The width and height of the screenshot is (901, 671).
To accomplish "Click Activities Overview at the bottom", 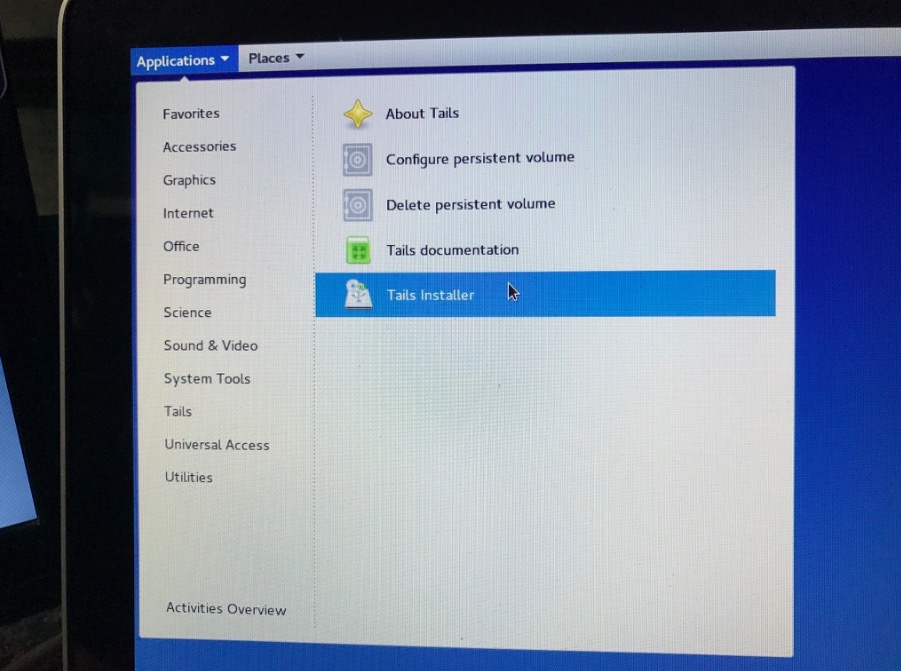I will (226, 609).
